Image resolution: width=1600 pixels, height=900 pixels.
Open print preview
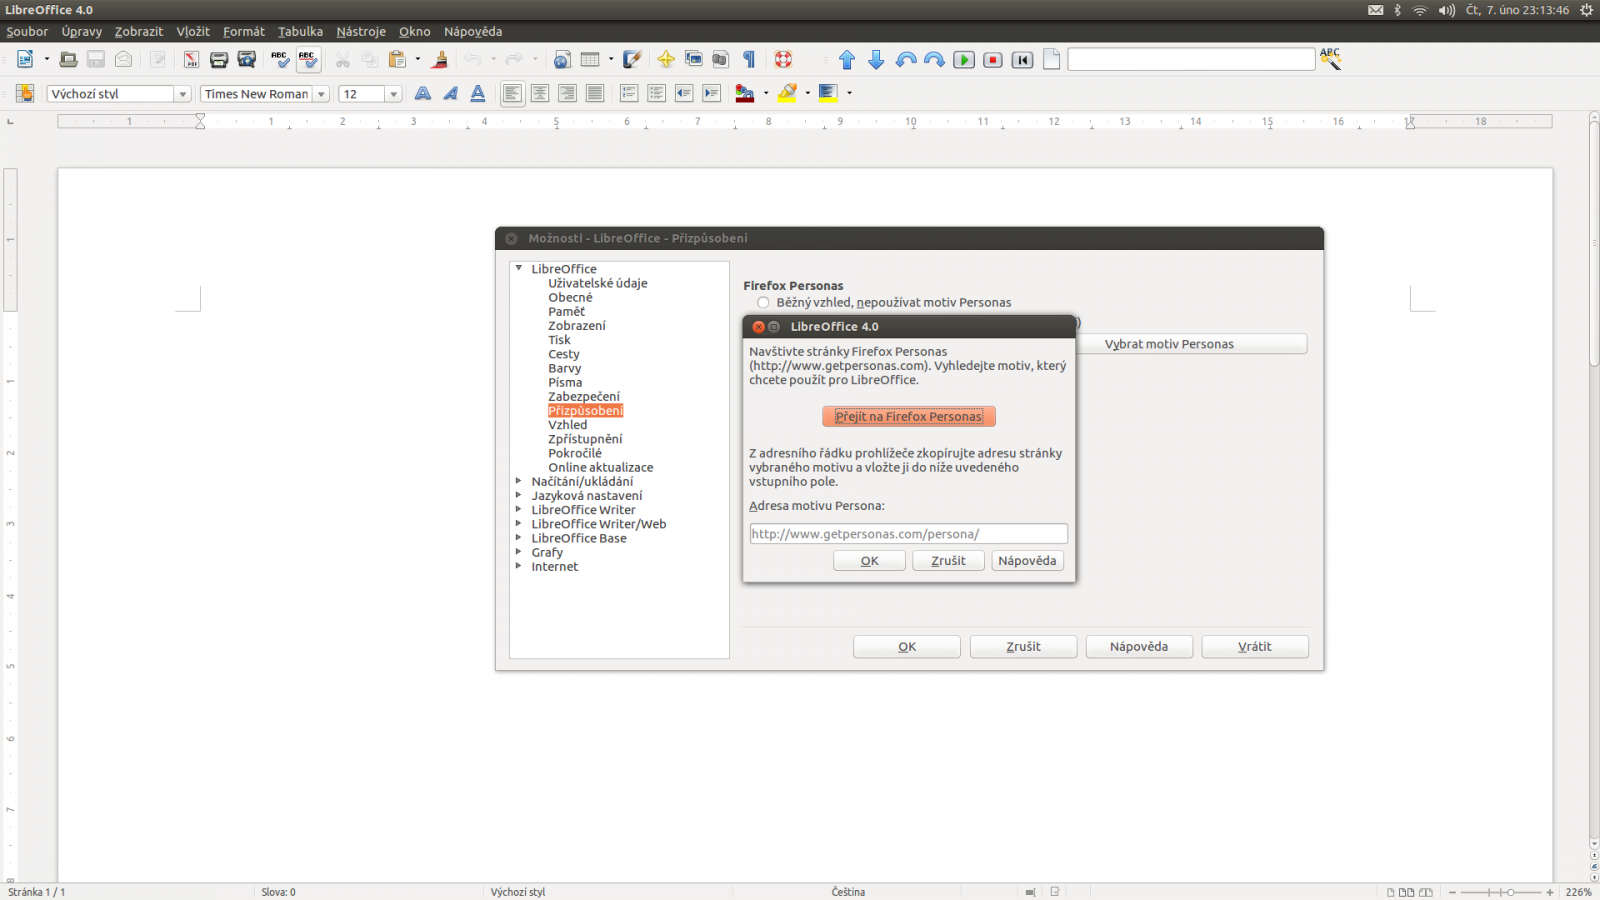pos(245,59)
